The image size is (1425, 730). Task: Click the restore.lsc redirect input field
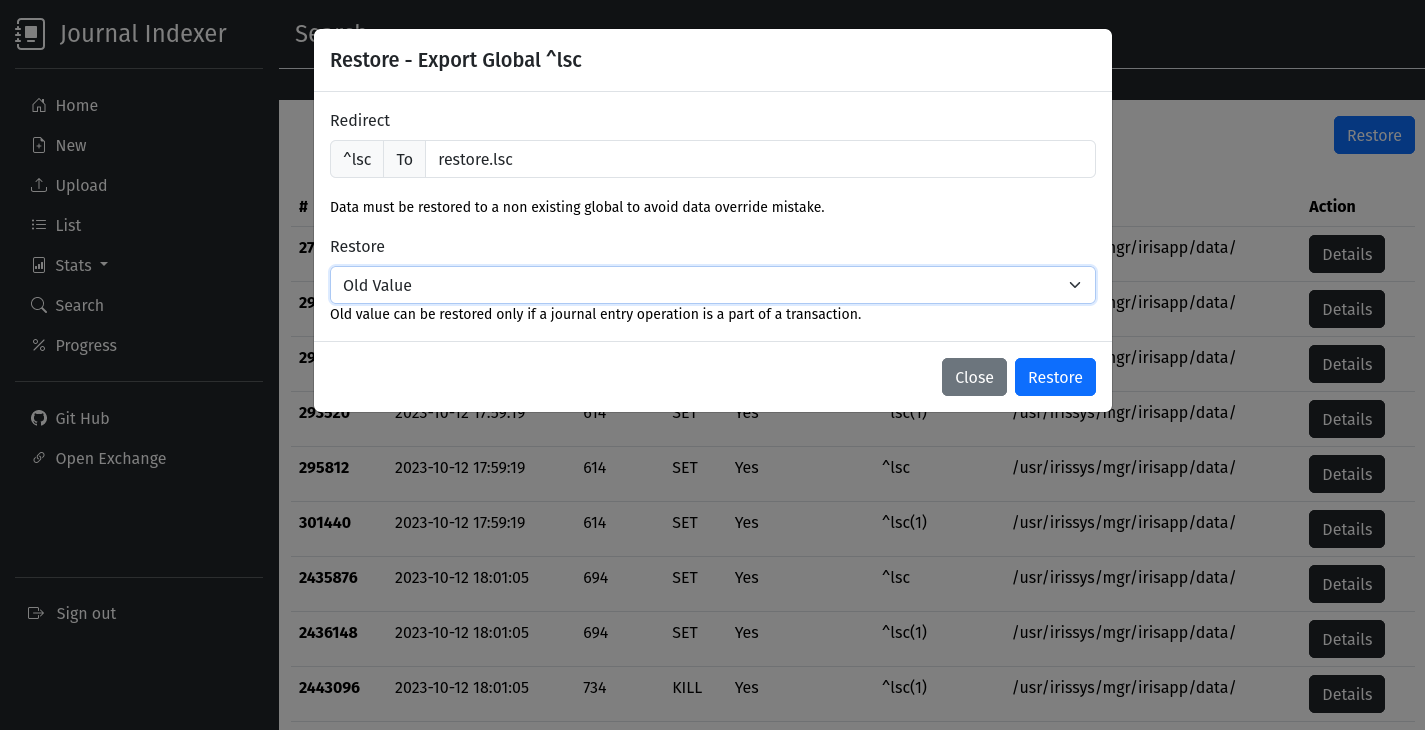click(x=759, y=159)
